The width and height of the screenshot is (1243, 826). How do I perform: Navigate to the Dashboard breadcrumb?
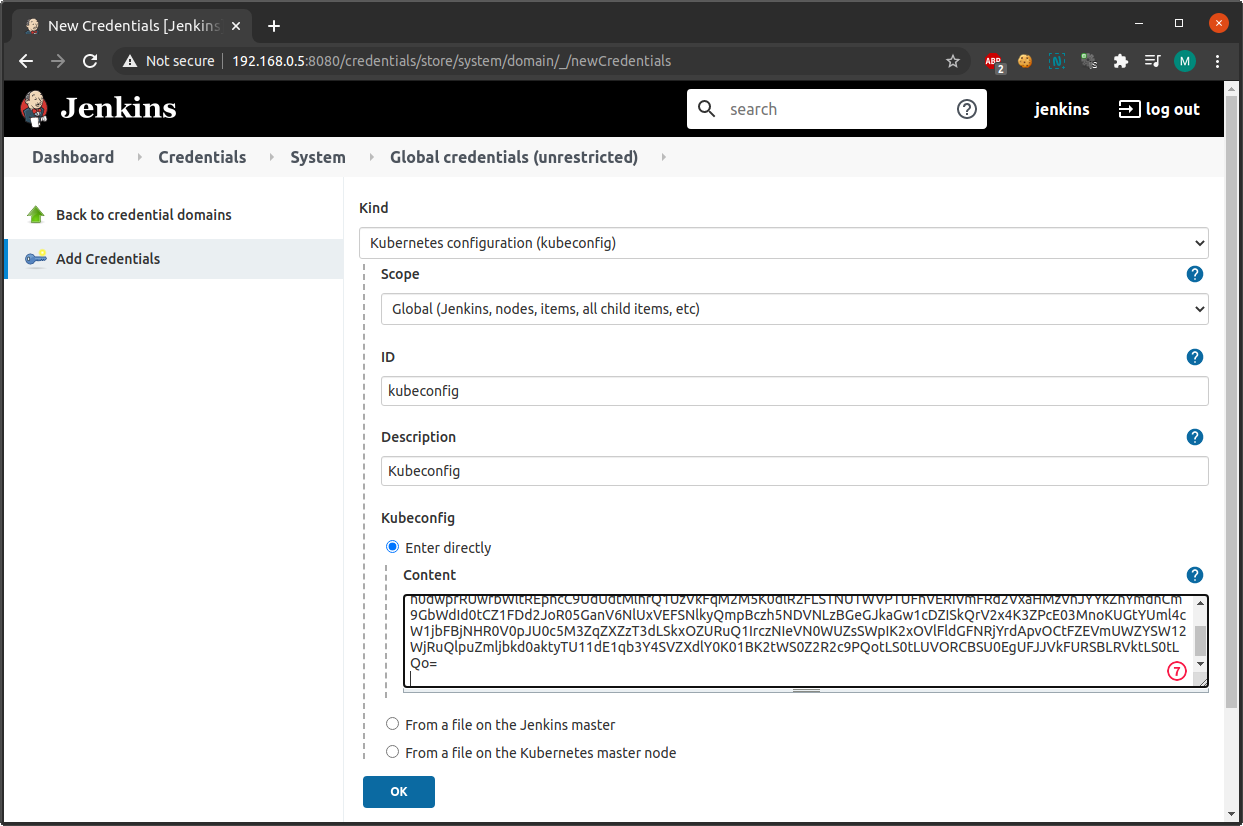(x=72, y=157)
